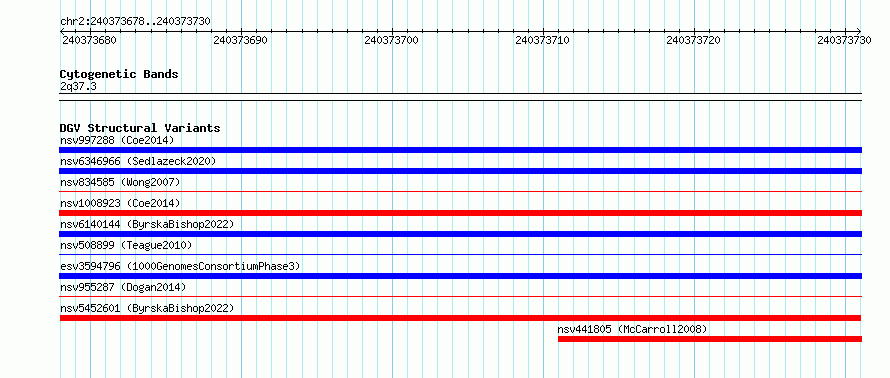Select the nsv1008923 (Coe2014) red variant bar
The image size is (890, 378).
tap(460, 213)
